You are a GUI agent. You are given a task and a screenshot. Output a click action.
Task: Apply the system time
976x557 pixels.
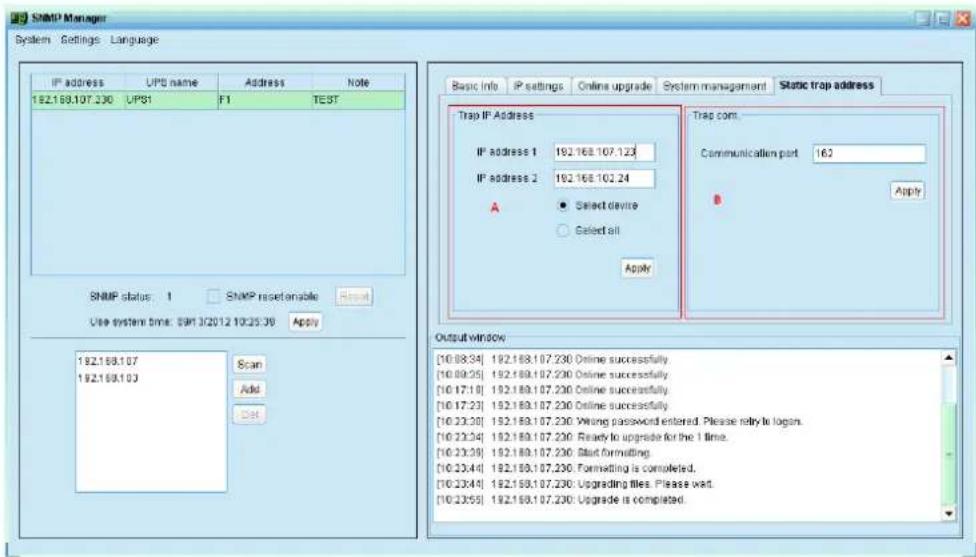pos(306,322)
